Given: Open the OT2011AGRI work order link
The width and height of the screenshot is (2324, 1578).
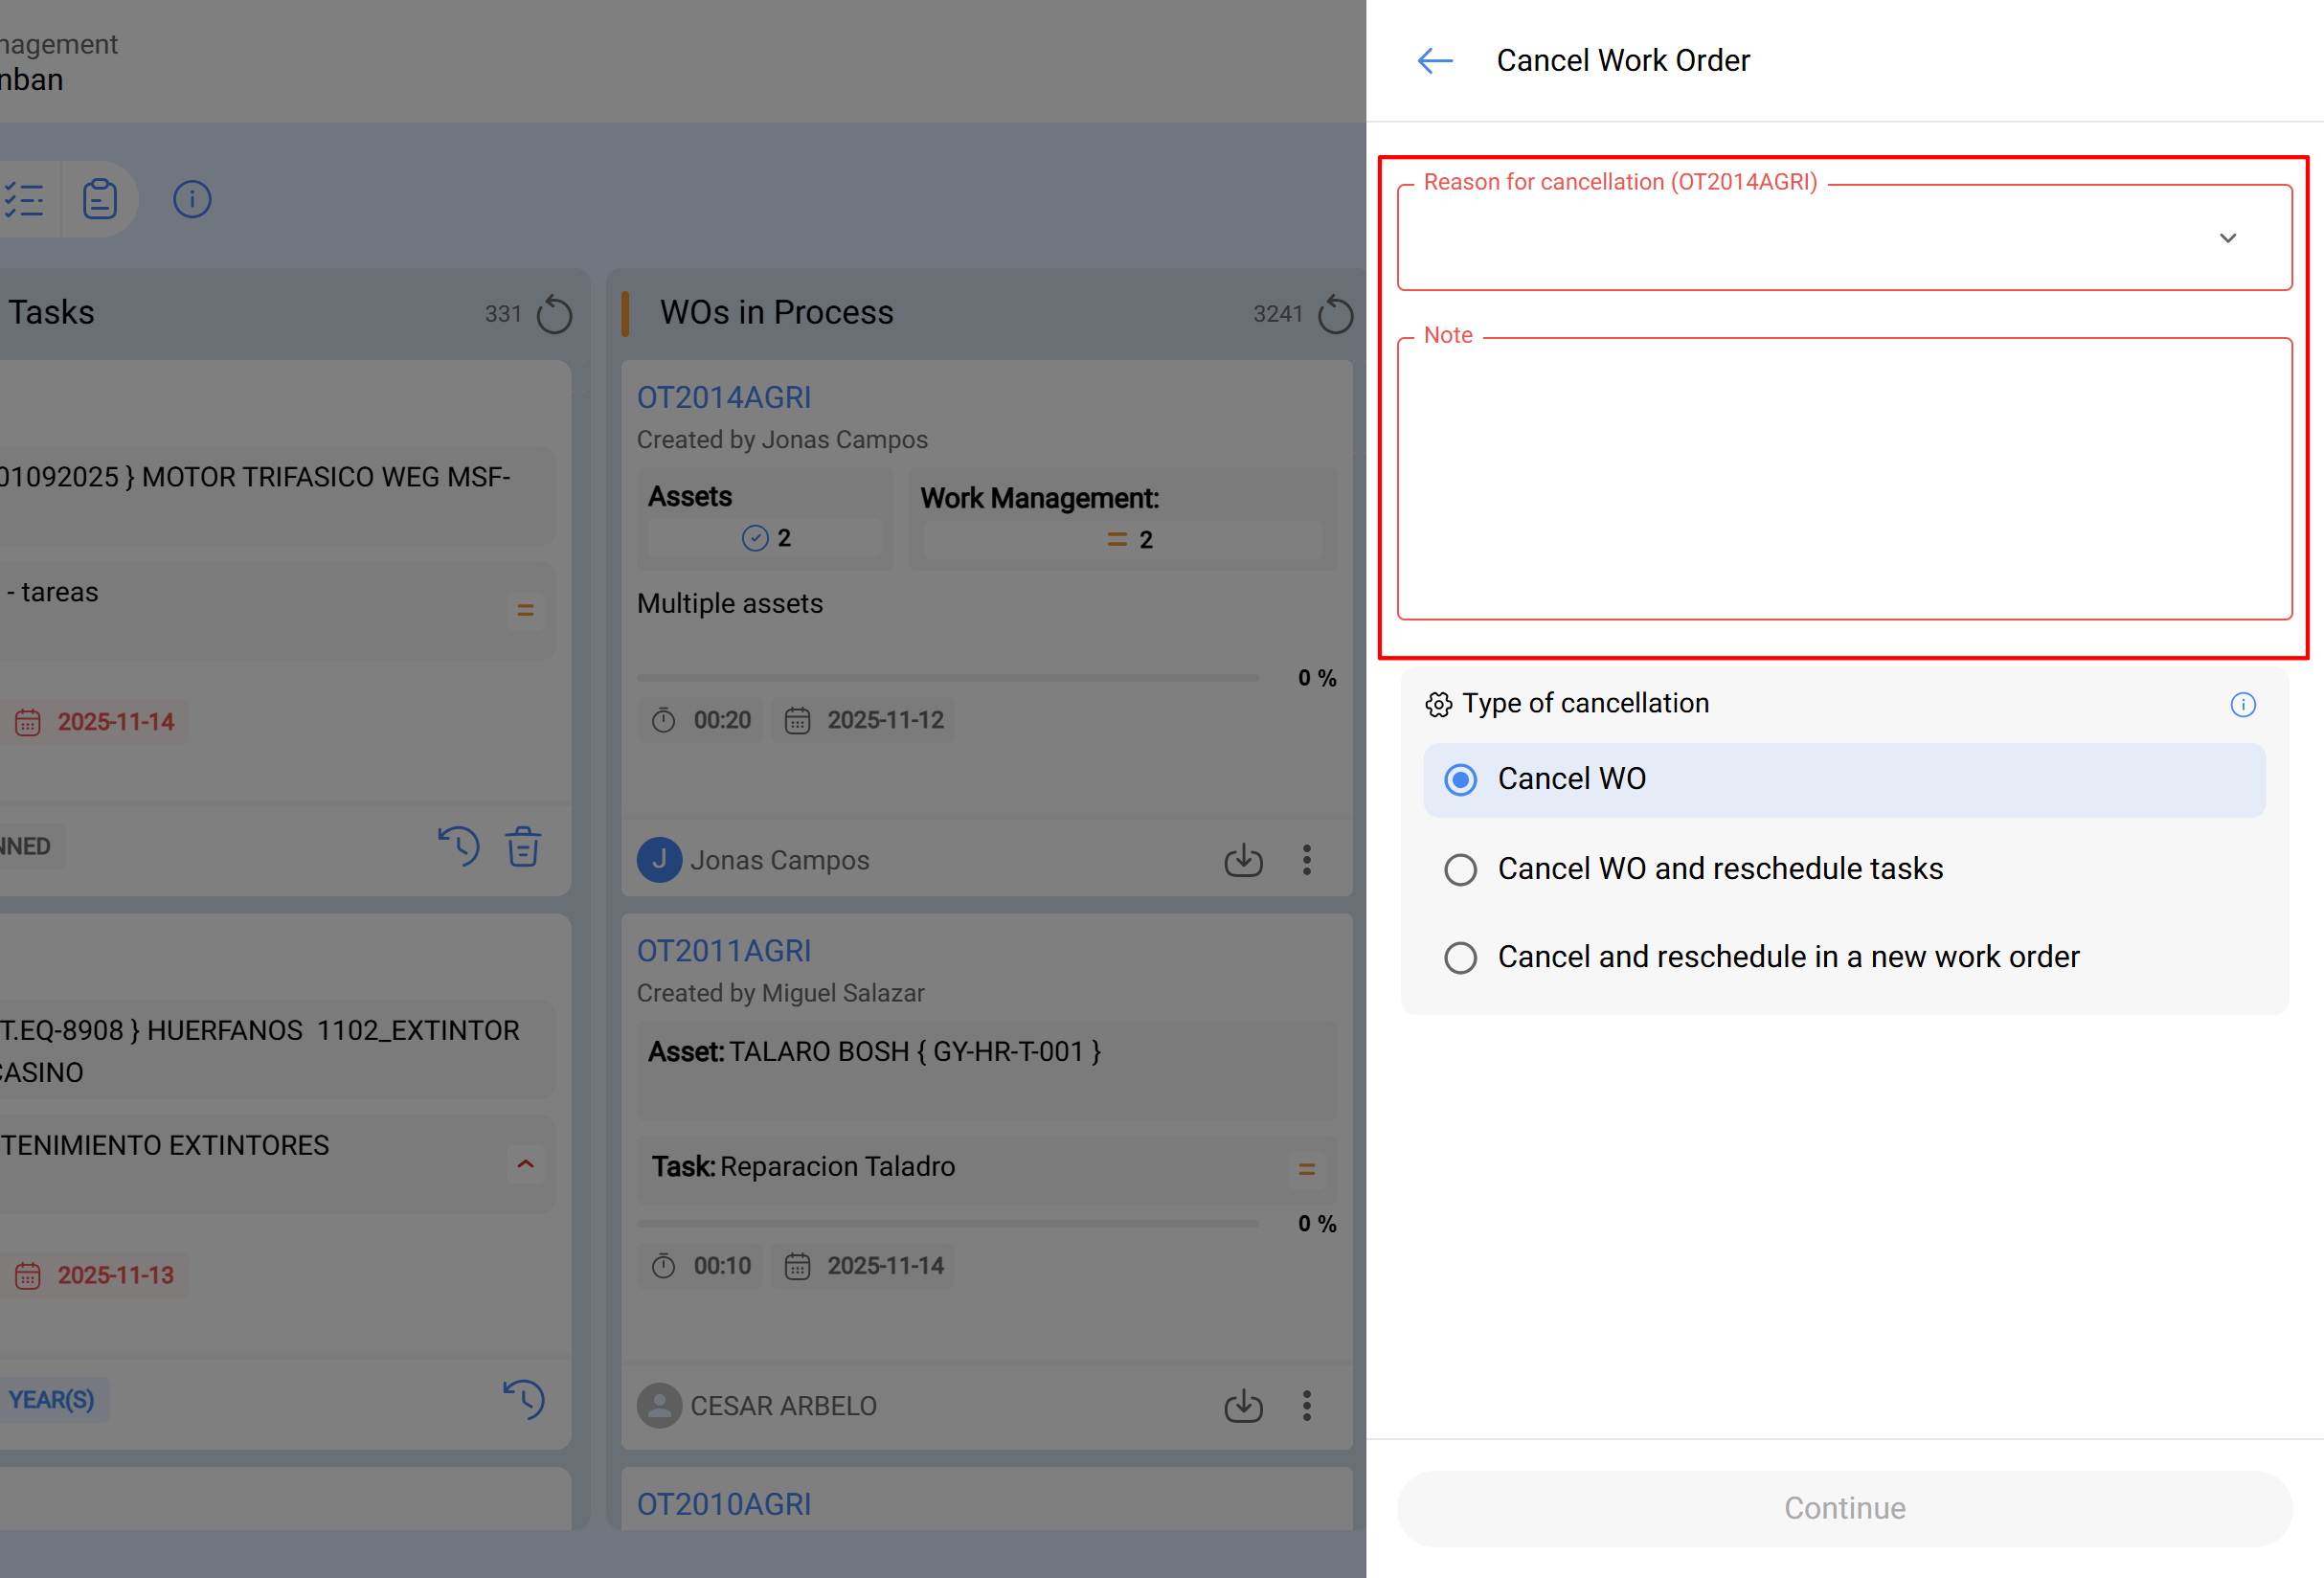Looking at the screenshot, I should pyautogui.click(x=724, y=950).
